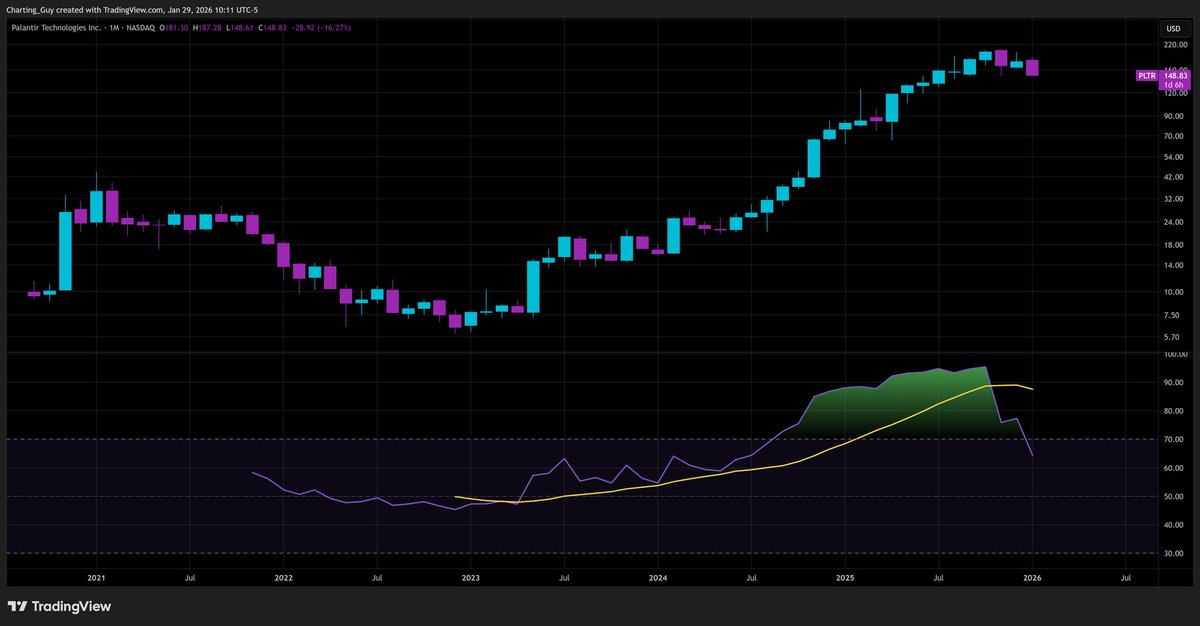Open the USD currency selector
1200x626 pixels.
coord(1172,28)
